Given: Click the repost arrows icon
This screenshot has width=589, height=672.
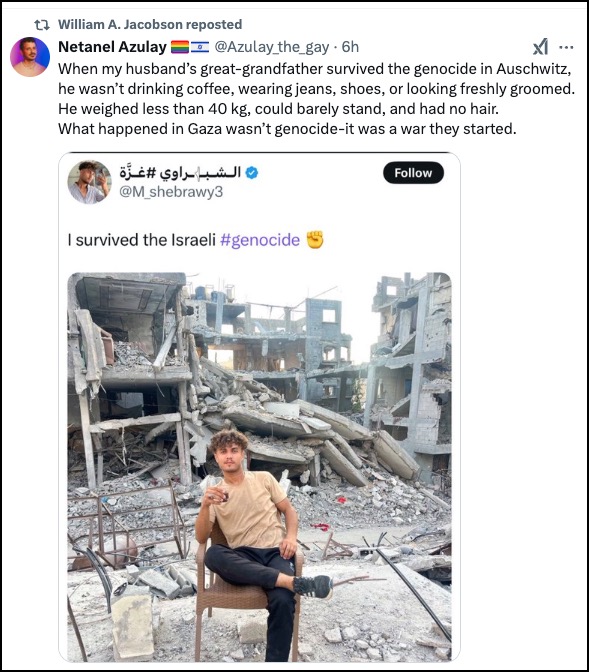Looking at the screenshot, I should coord(42,25).
